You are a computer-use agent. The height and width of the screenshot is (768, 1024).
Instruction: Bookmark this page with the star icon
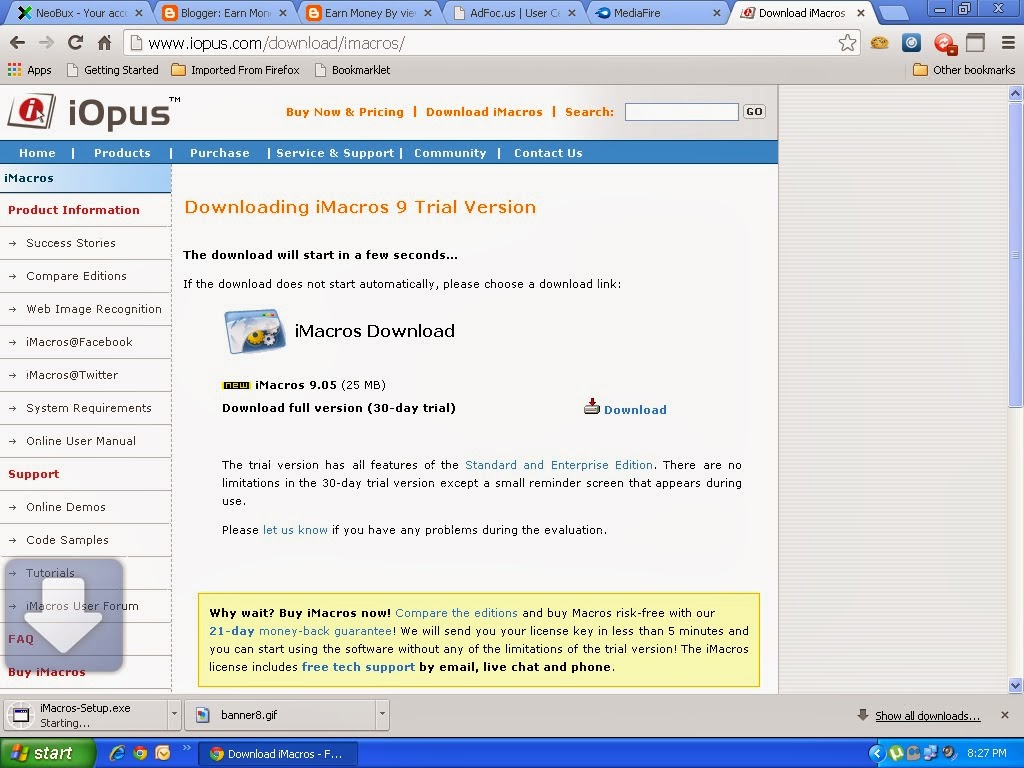[847, 43]
